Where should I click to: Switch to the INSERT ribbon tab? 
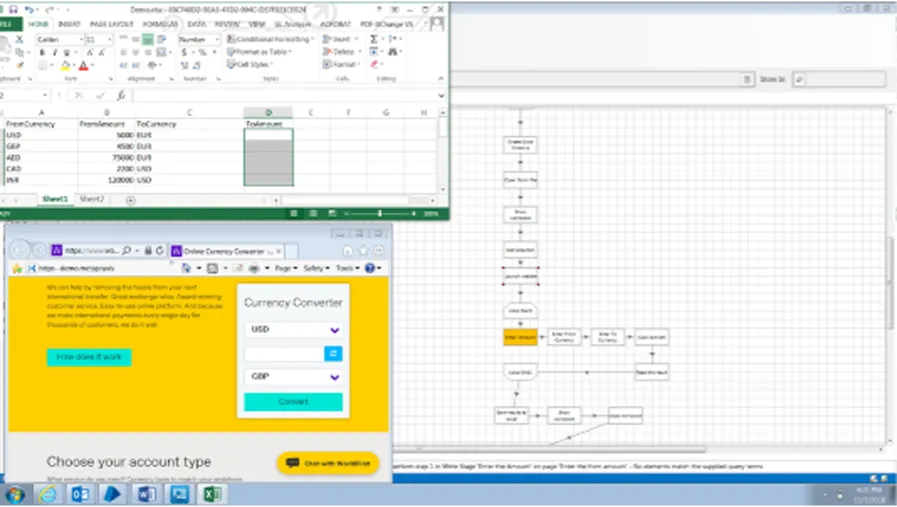tap(69, 24)
